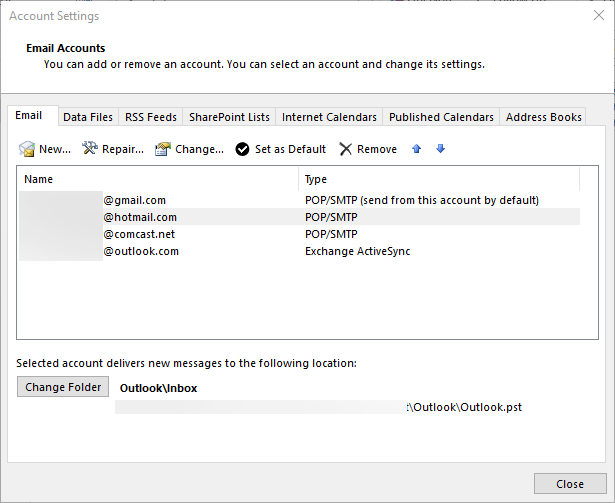This screenshot has height=503, width=615.
Task: Click the Remove X icon
Action: tap(345, 149)
